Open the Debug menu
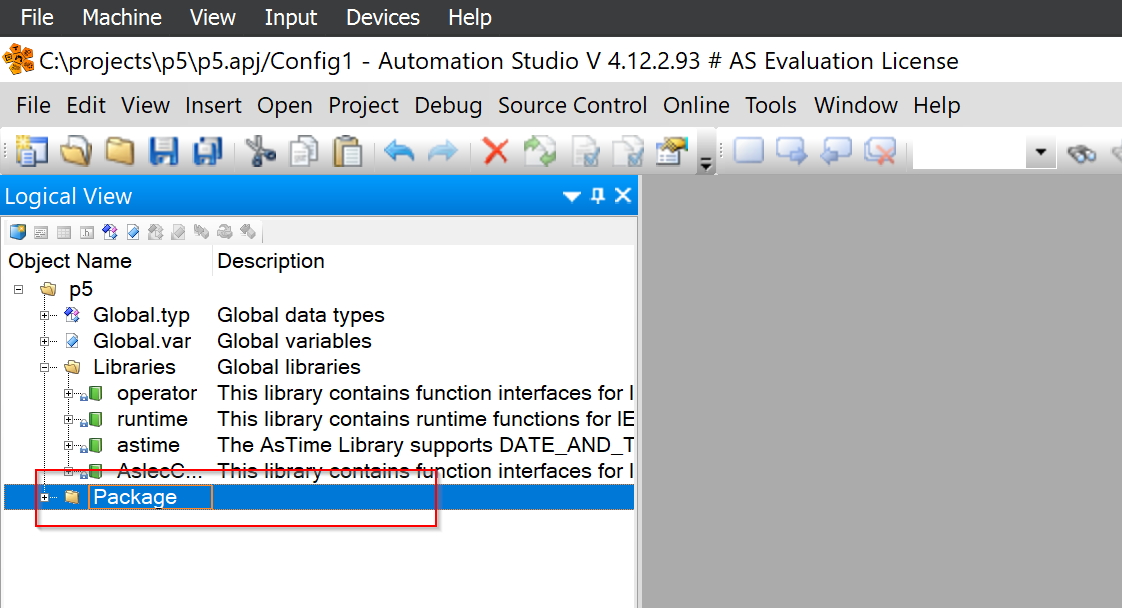Screen dimensions: 1122x608 pyautogui.click(x=448, y=105)
